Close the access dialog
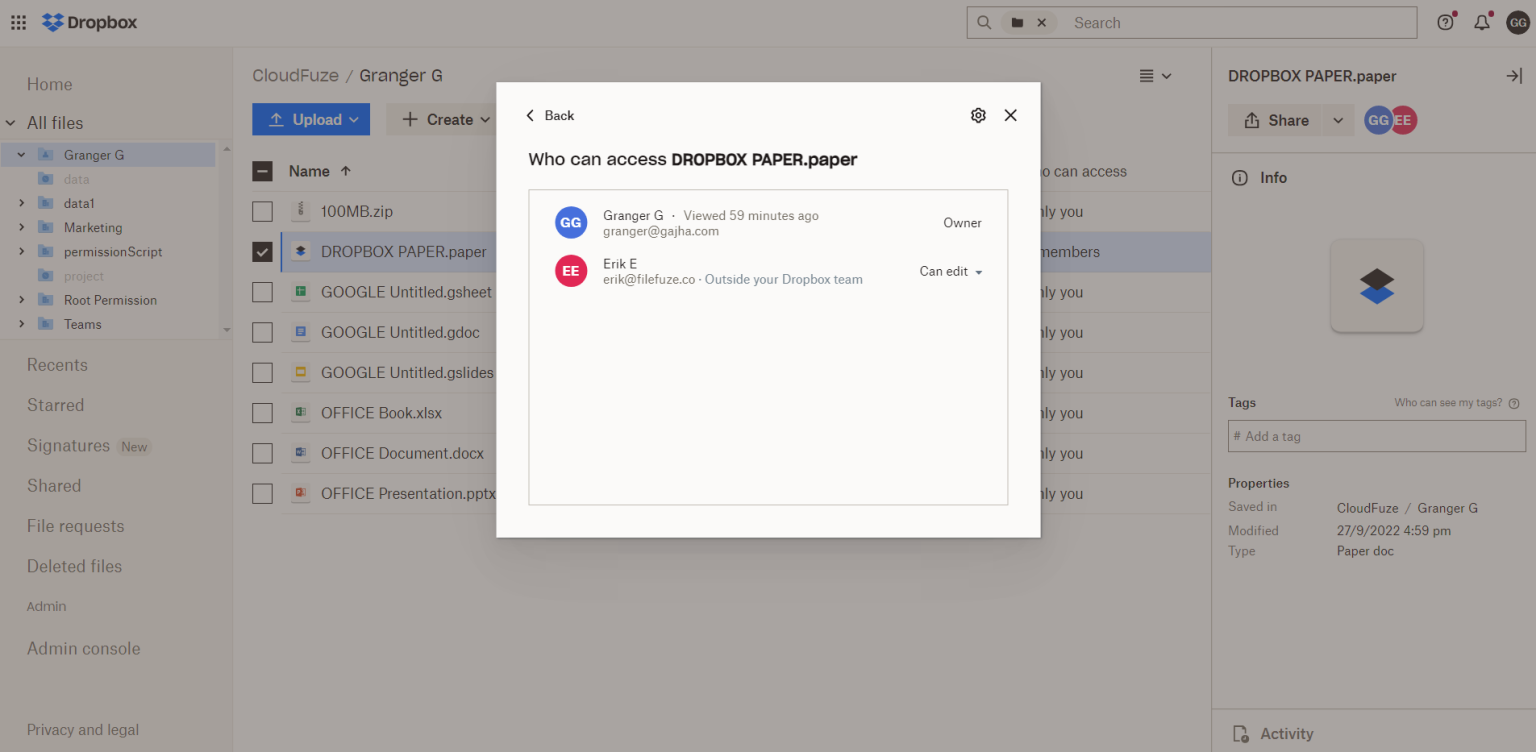This screenshot has width=1536, height=752. coord(1010,115)
